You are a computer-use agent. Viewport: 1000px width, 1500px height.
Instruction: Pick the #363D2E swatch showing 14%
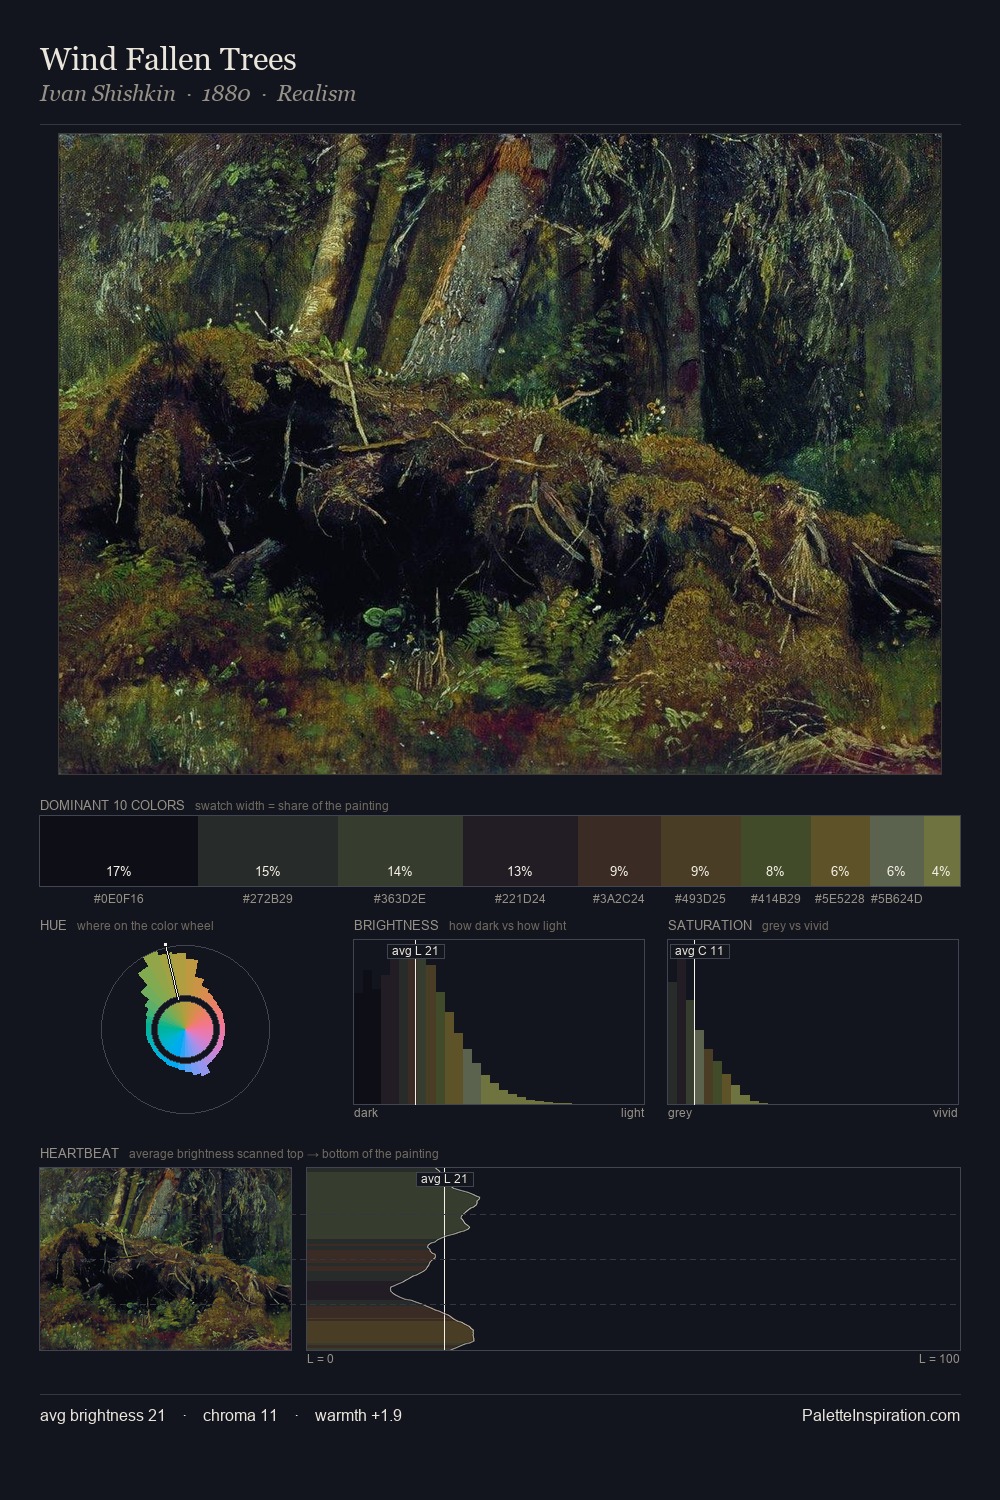tap(400, 851)
